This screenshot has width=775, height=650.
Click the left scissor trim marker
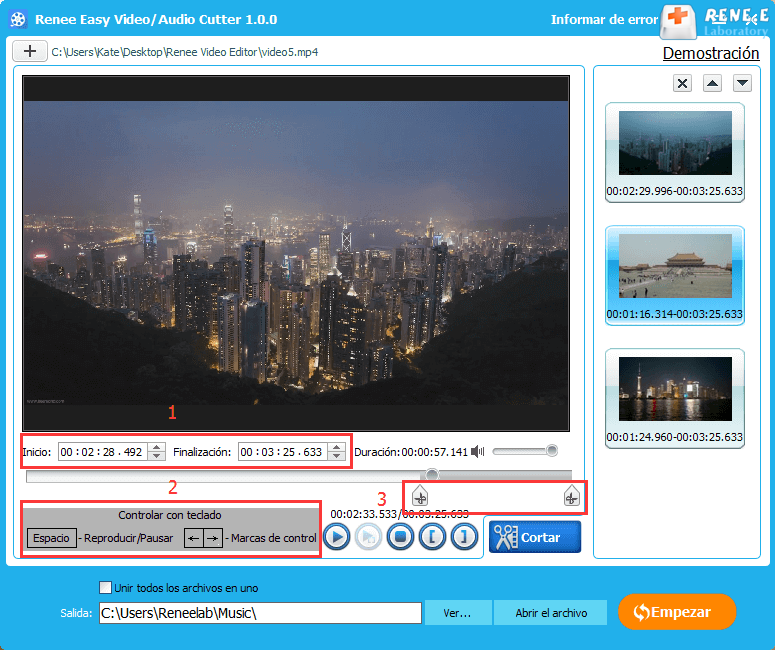(420, 496)
